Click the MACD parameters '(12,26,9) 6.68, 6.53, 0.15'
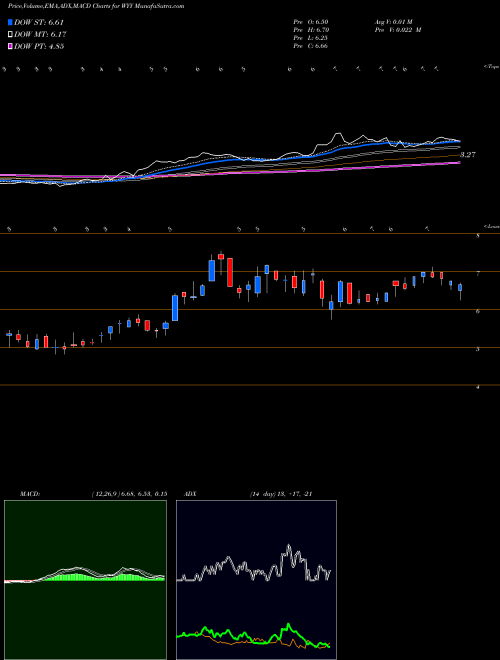This screenshot has width=500, height=660. 129,494
